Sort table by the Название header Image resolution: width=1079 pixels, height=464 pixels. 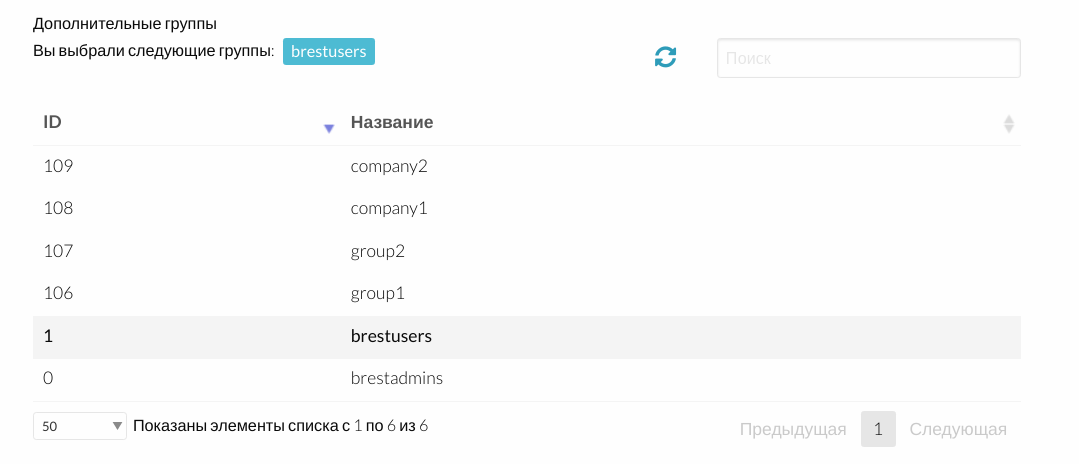pos(392,123)
